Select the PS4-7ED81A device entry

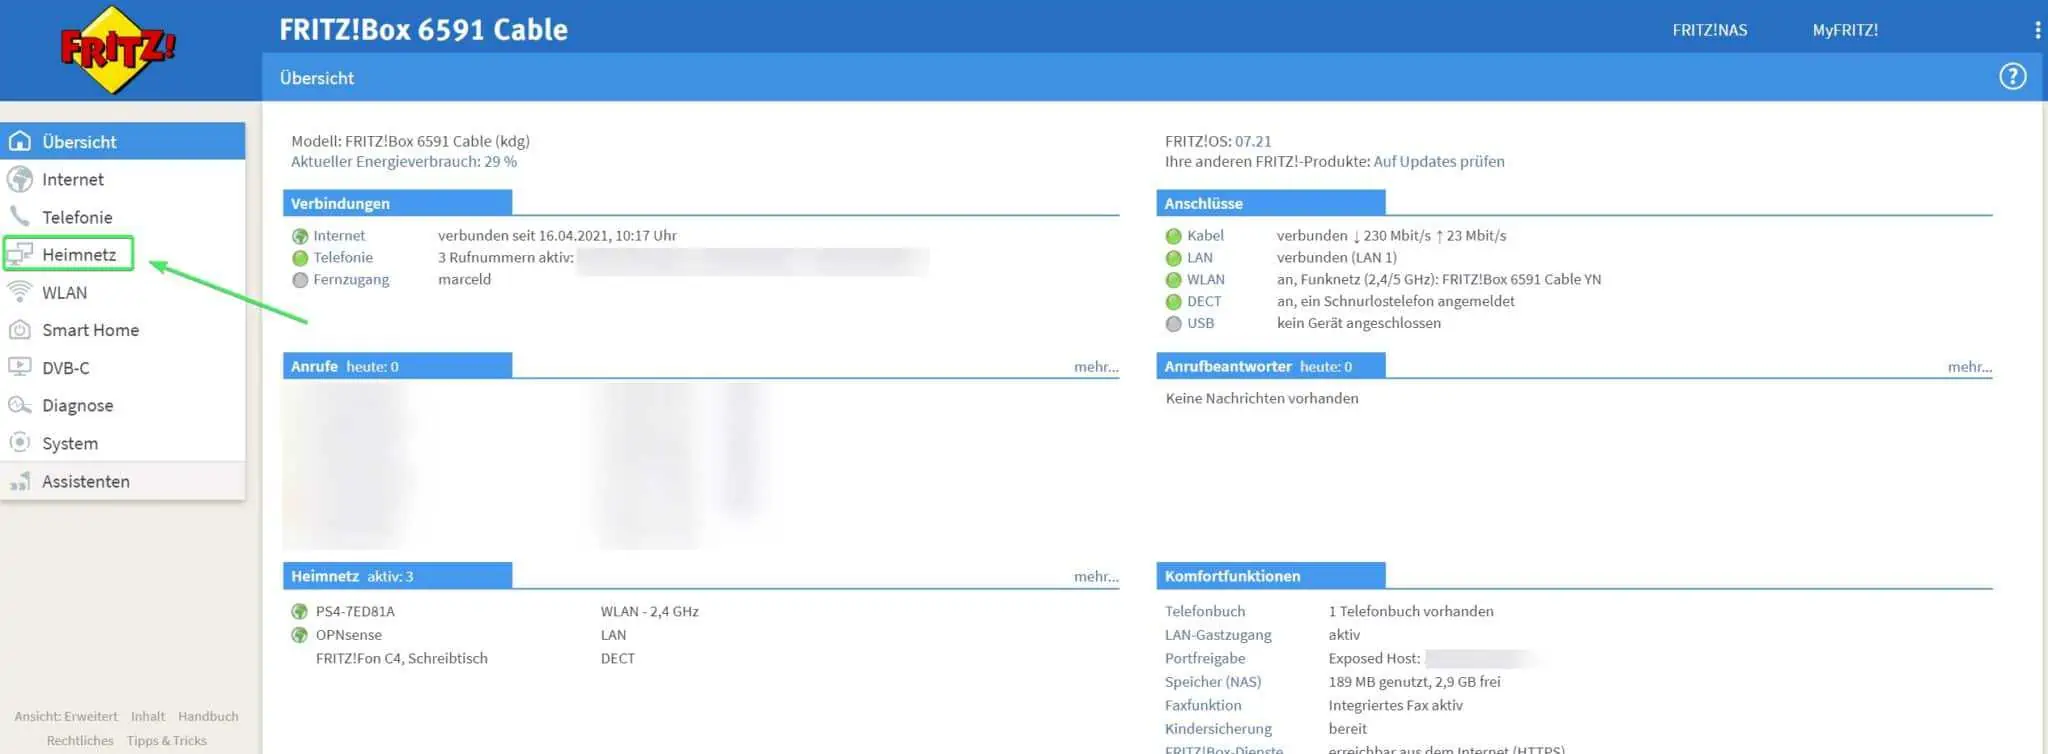click(355, 611)
